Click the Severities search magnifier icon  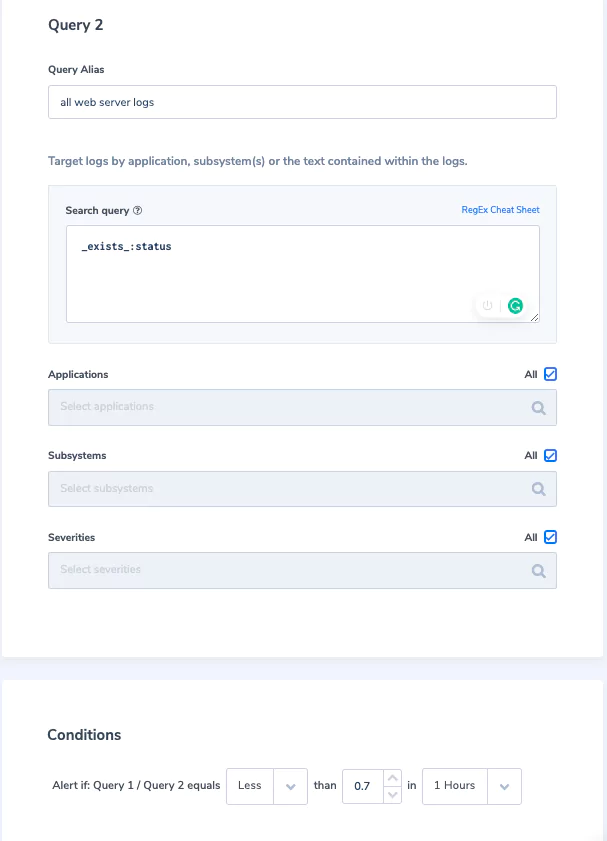[x=538, y=571]
